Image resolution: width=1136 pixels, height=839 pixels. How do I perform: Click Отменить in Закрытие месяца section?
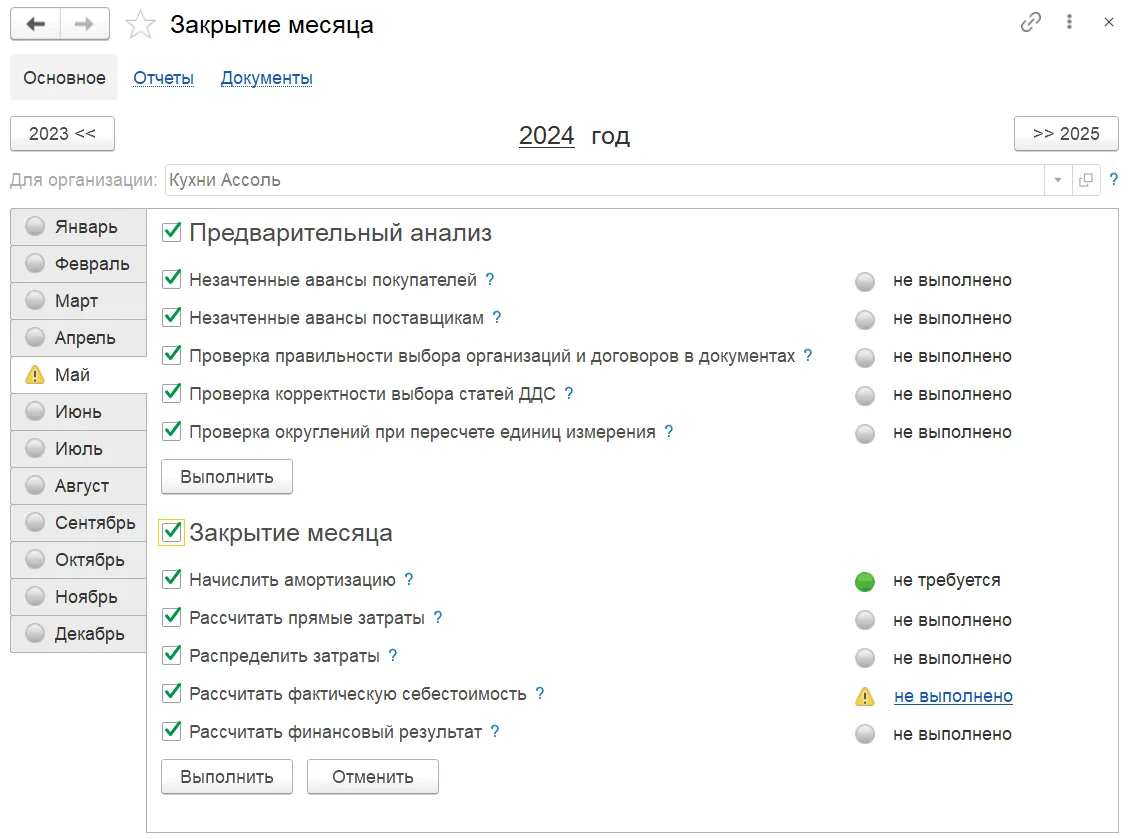pyautogui.click(x=372, y=777)
